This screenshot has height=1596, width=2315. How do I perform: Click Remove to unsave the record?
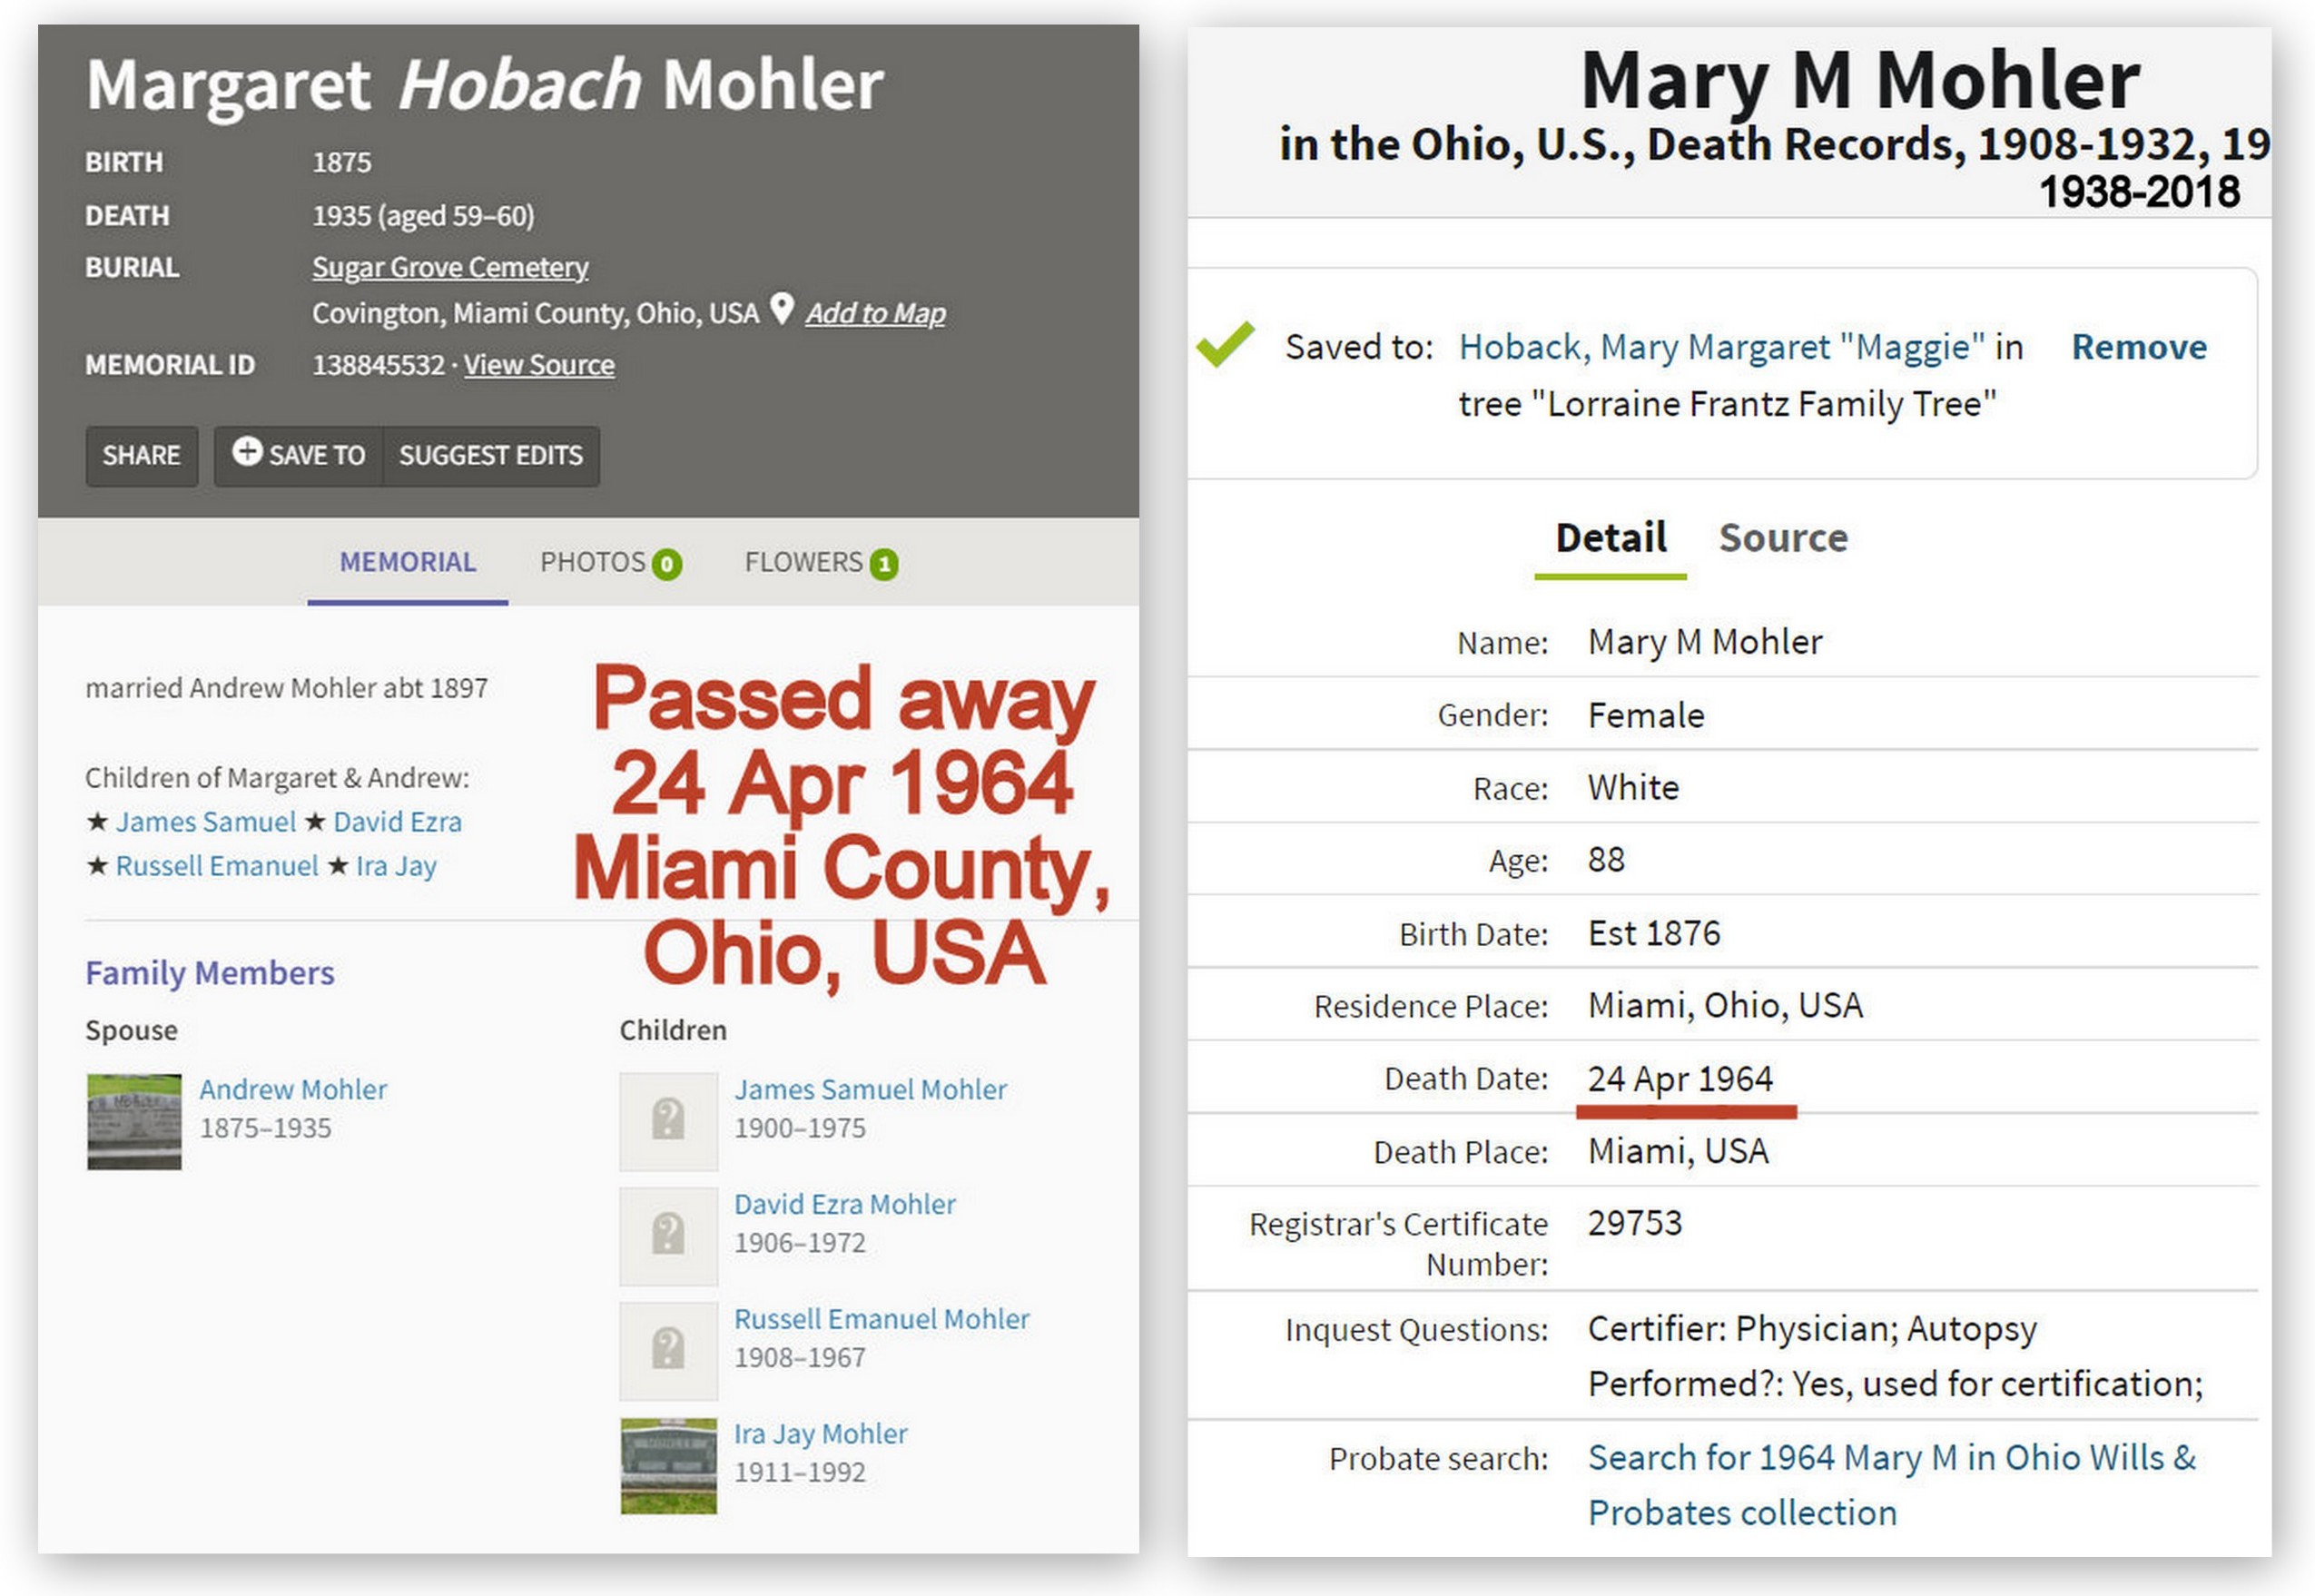2138,347
